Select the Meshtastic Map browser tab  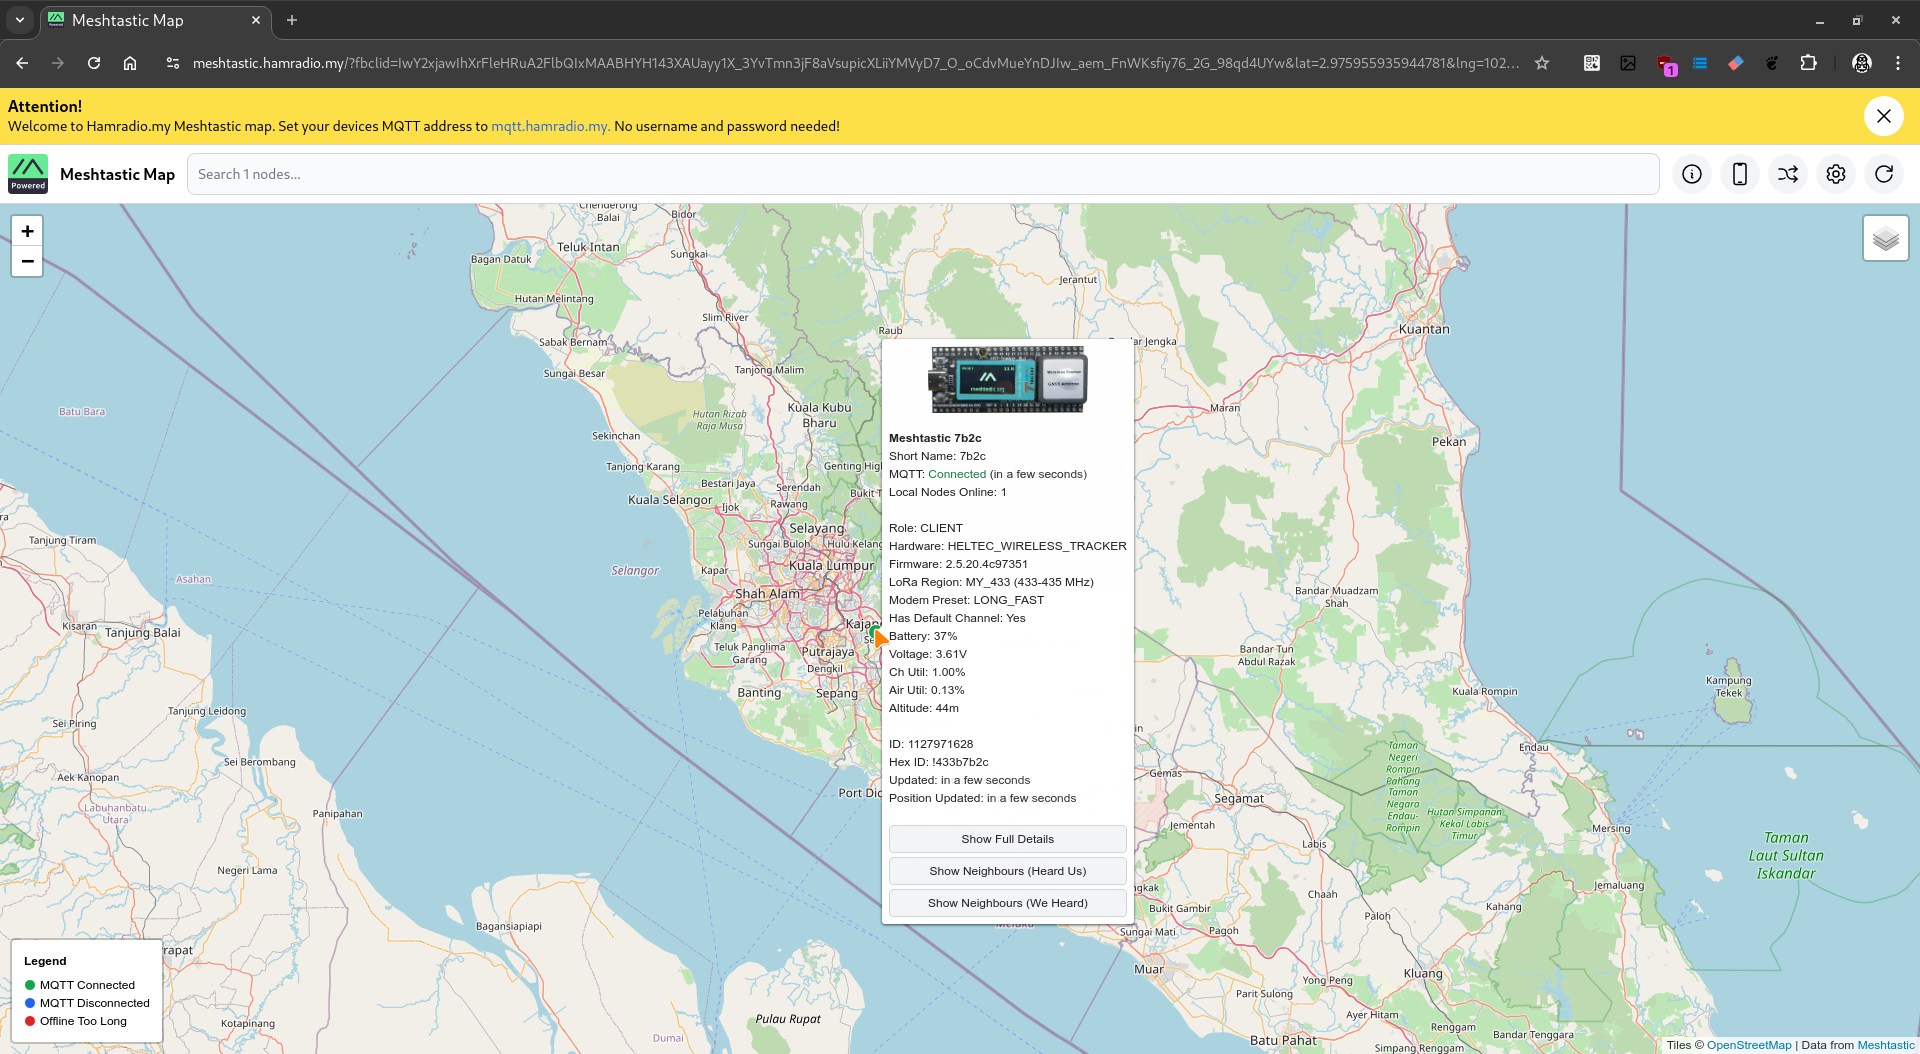pos(155,20)
